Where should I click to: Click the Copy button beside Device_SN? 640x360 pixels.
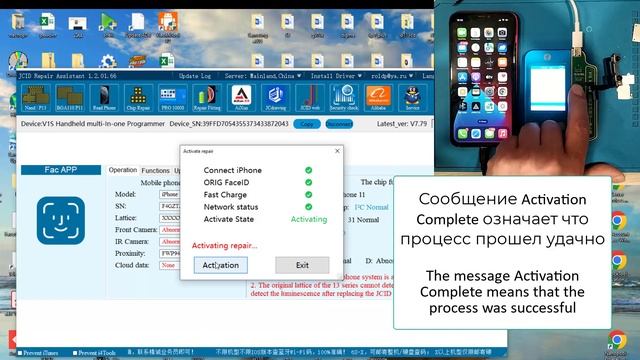pyautogui.click(x=307, y=124)
